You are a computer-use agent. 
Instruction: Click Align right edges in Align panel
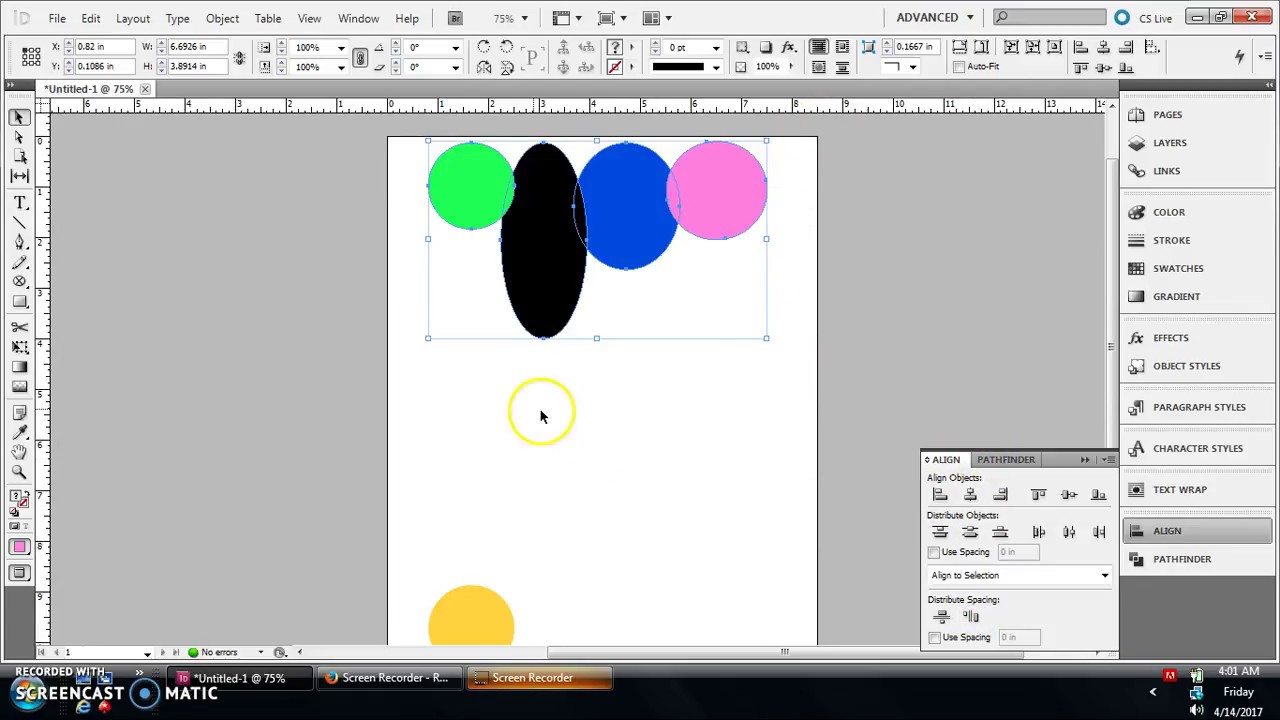[x=1000, y=495]
